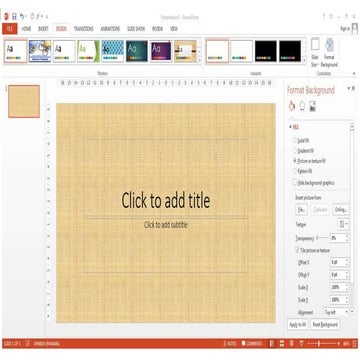Open the Alignment Top left dropdown
Viewport: 360px width, 360px height.
coord(336,312)
